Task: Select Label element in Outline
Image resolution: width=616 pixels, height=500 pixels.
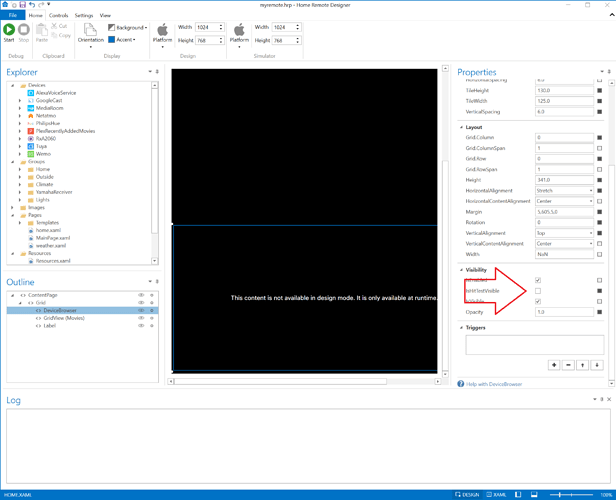Action: [x=50, y=326]
